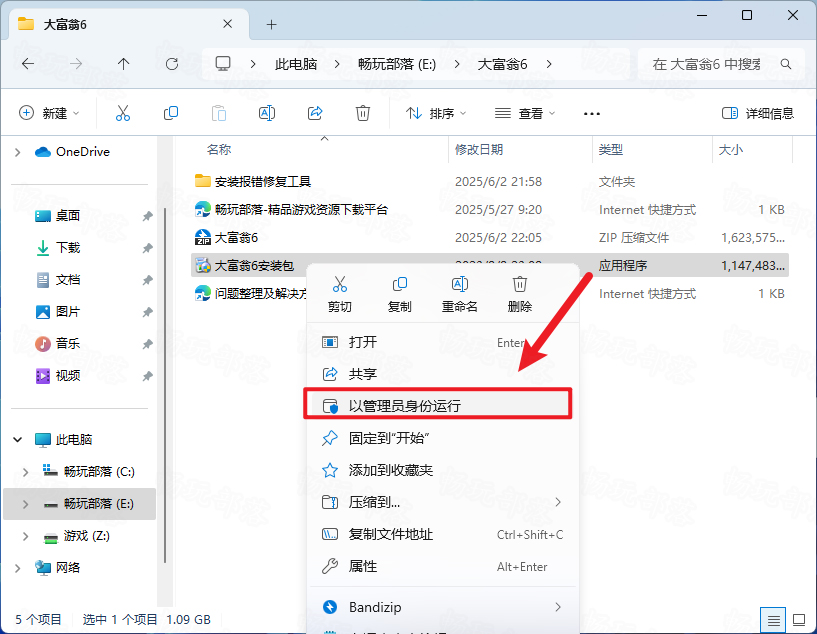Image resolution: width=817 pixels, height=634 pixels.
Task: Switch to details list view in status bar
Action: tap(773, 620)
